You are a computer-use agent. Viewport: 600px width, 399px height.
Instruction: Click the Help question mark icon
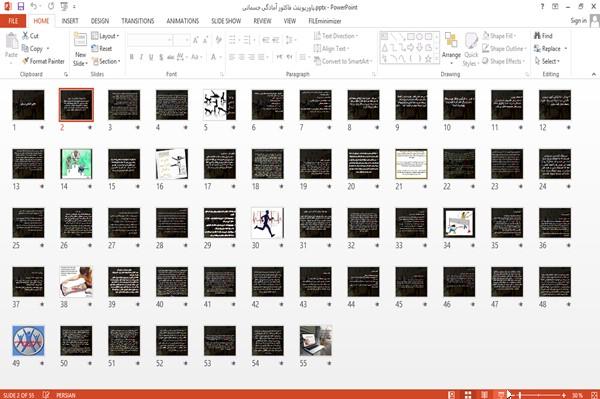[542, 7]
